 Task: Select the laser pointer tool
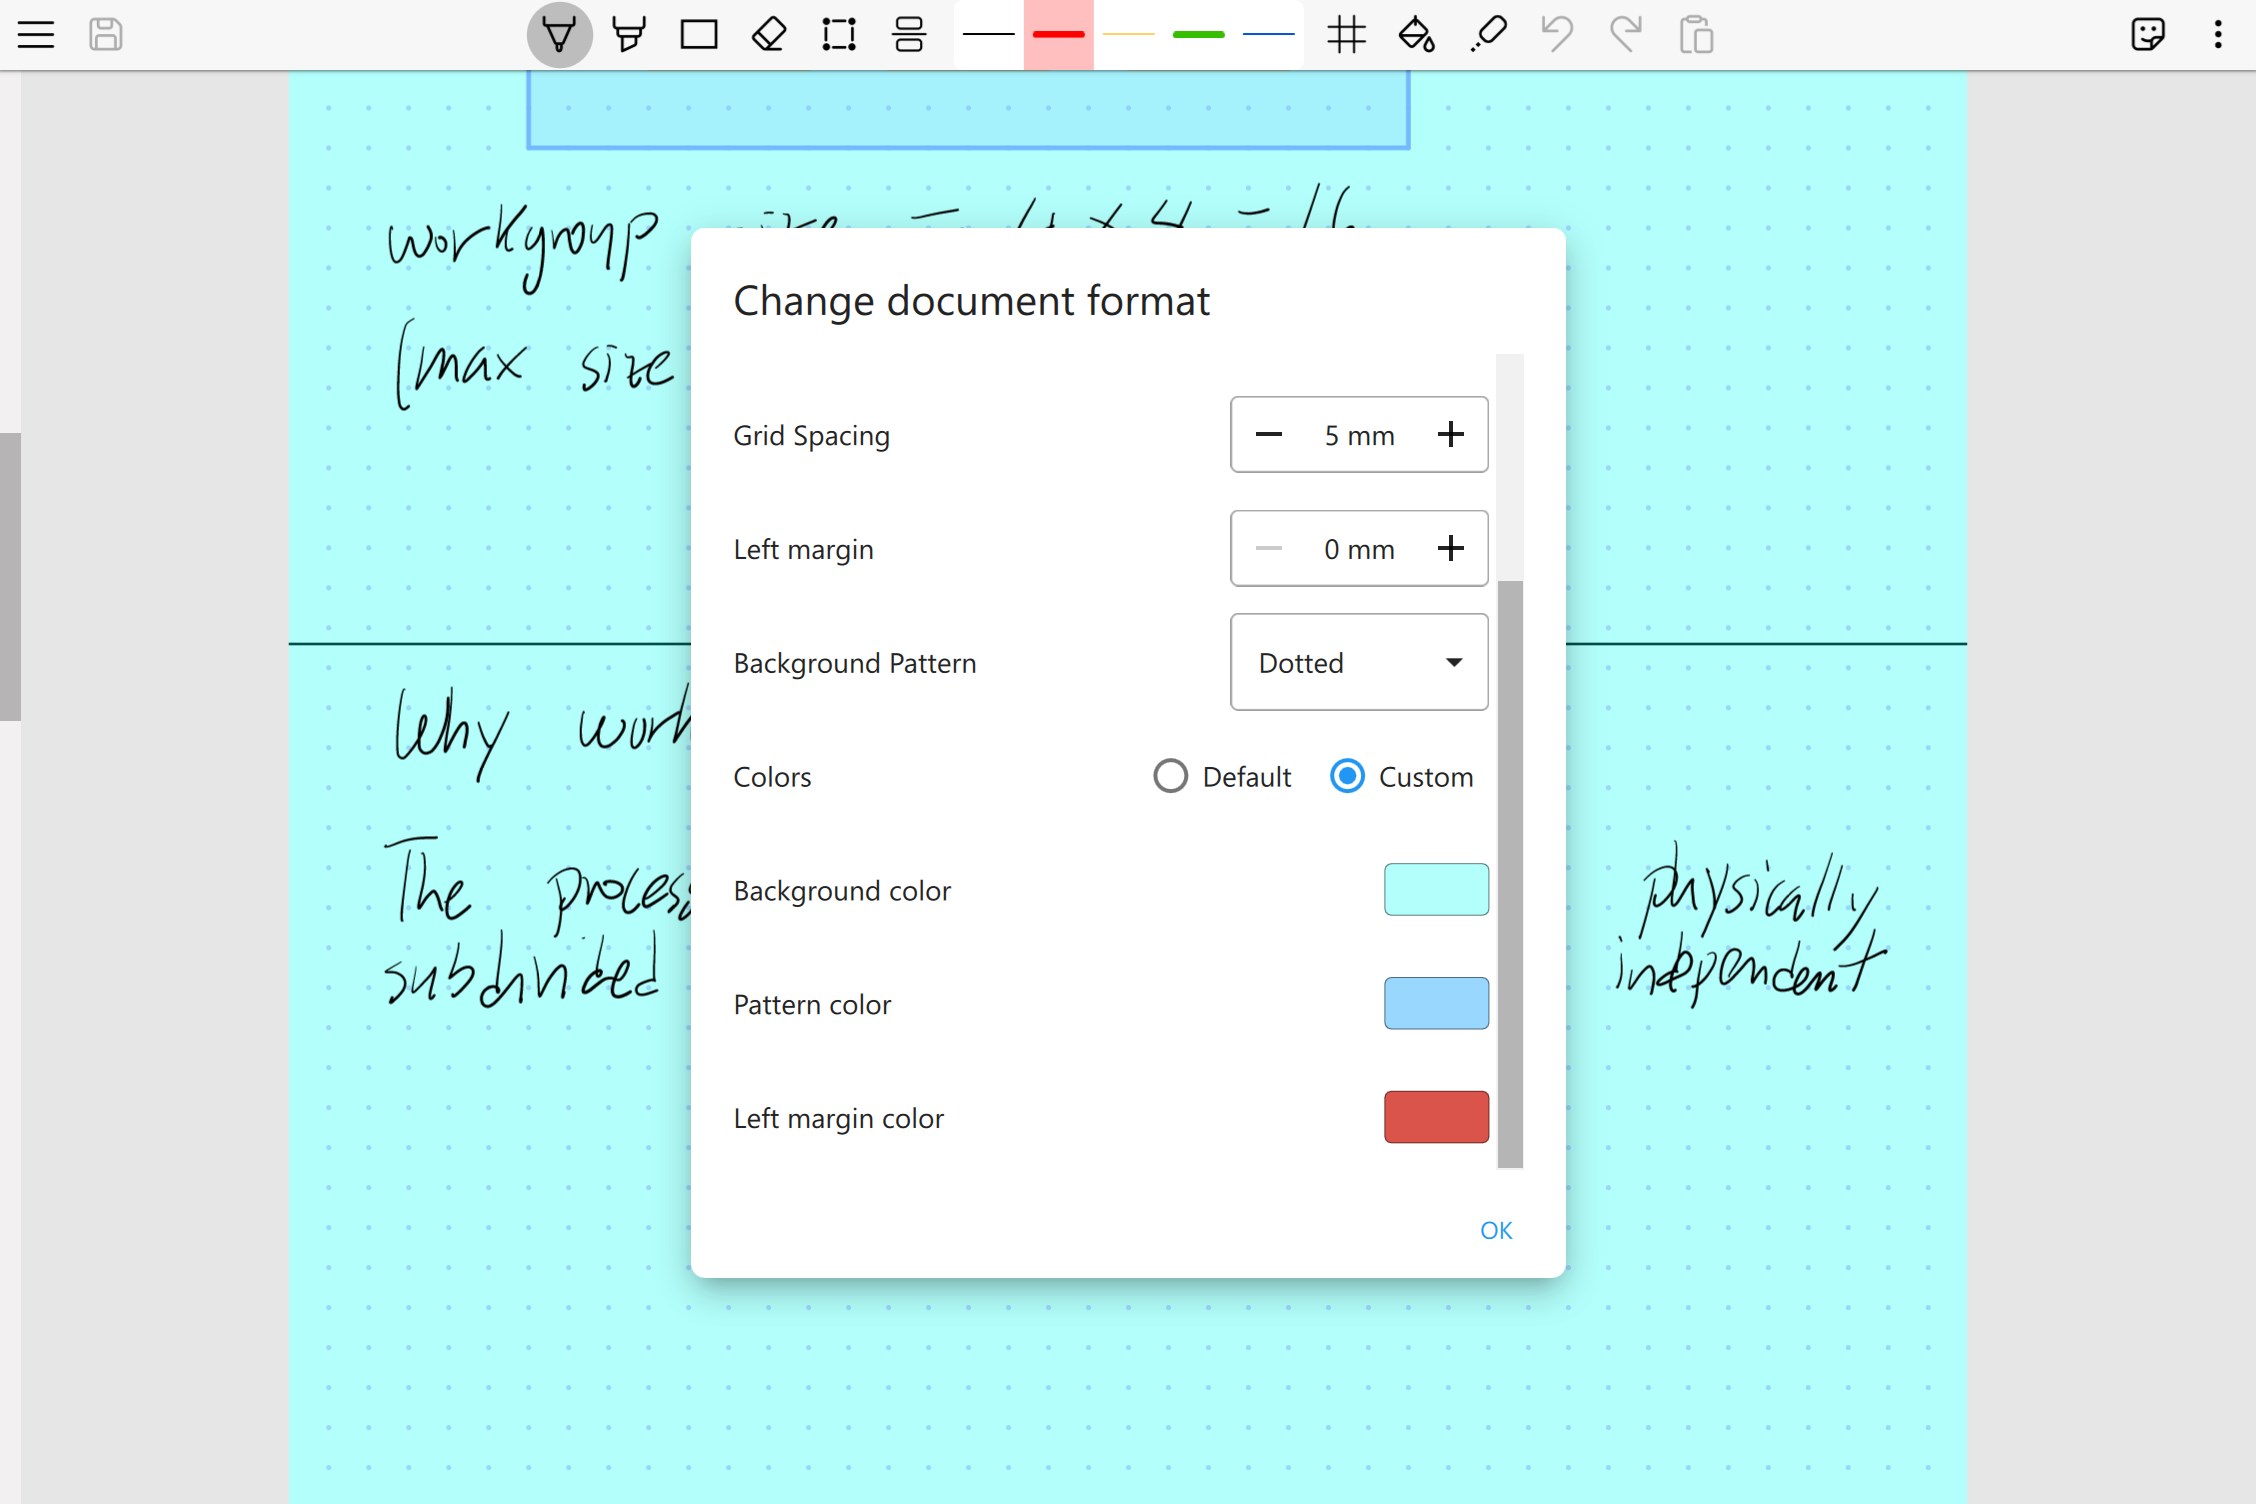point(1487,34)
